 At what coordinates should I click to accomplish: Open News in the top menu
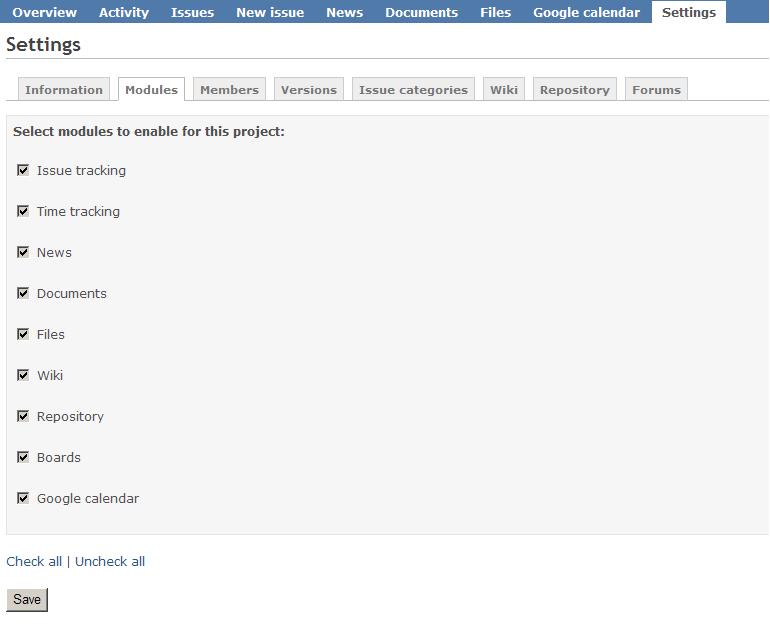point(345,12)
